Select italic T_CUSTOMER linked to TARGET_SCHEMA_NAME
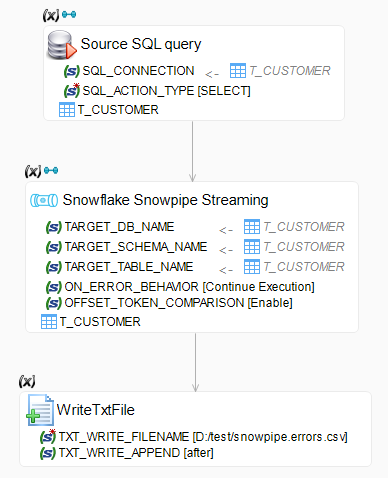This screenshot has width=388, height=478. point(304,247)
